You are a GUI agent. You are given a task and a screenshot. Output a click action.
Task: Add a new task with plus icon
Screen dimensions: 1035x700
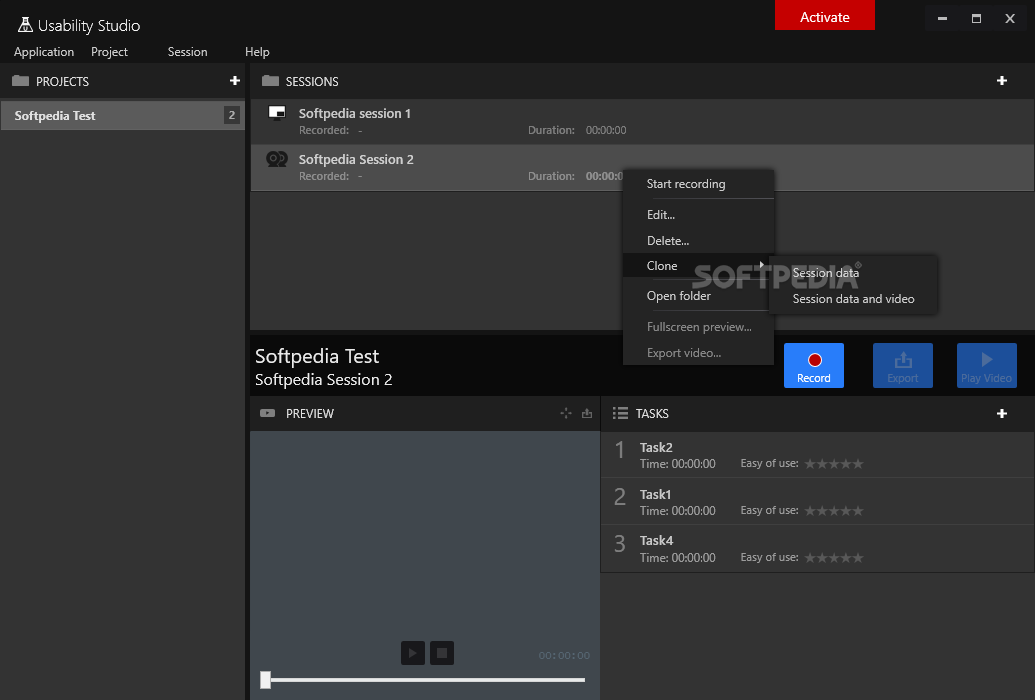(x=1001, y=413)
